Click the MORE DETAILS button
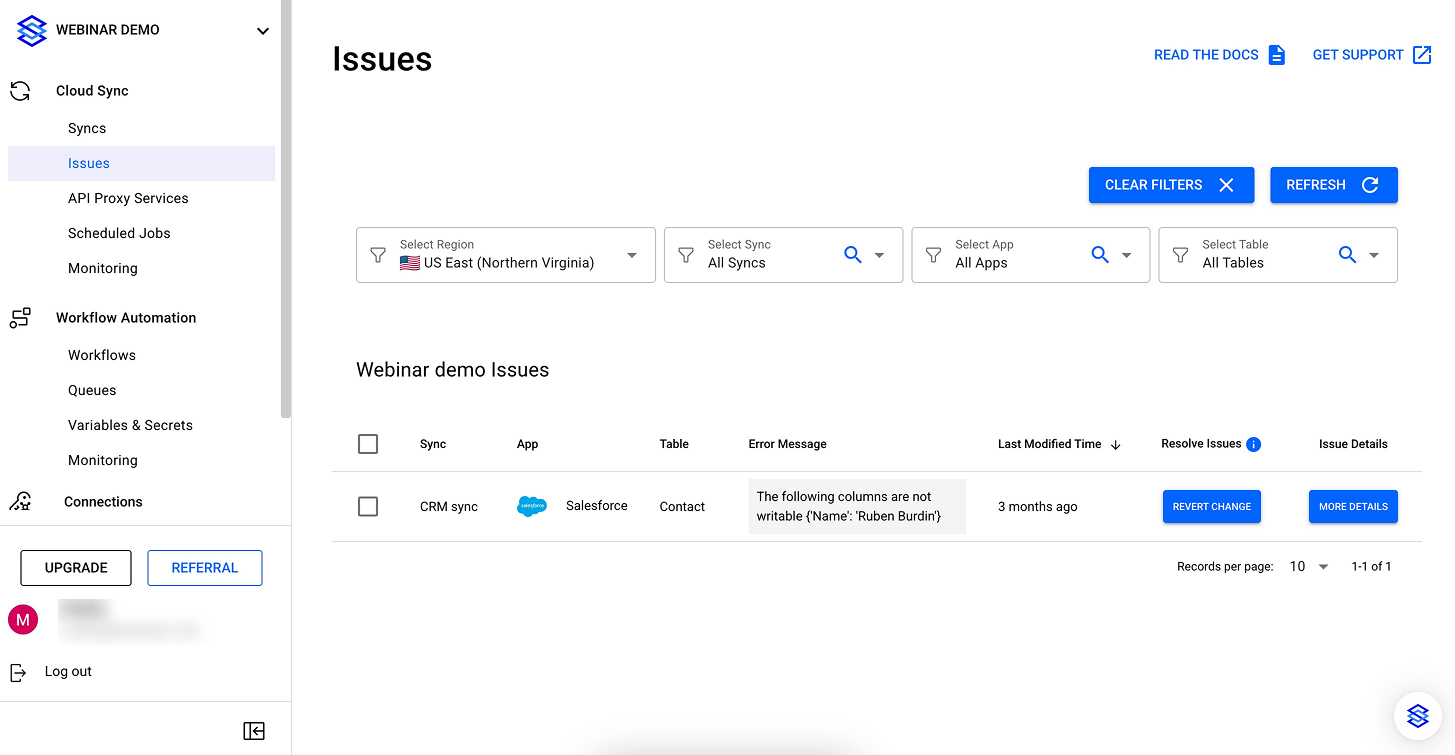Image resolution: width=1455 pixels, height=755 pixels. 1352,507
